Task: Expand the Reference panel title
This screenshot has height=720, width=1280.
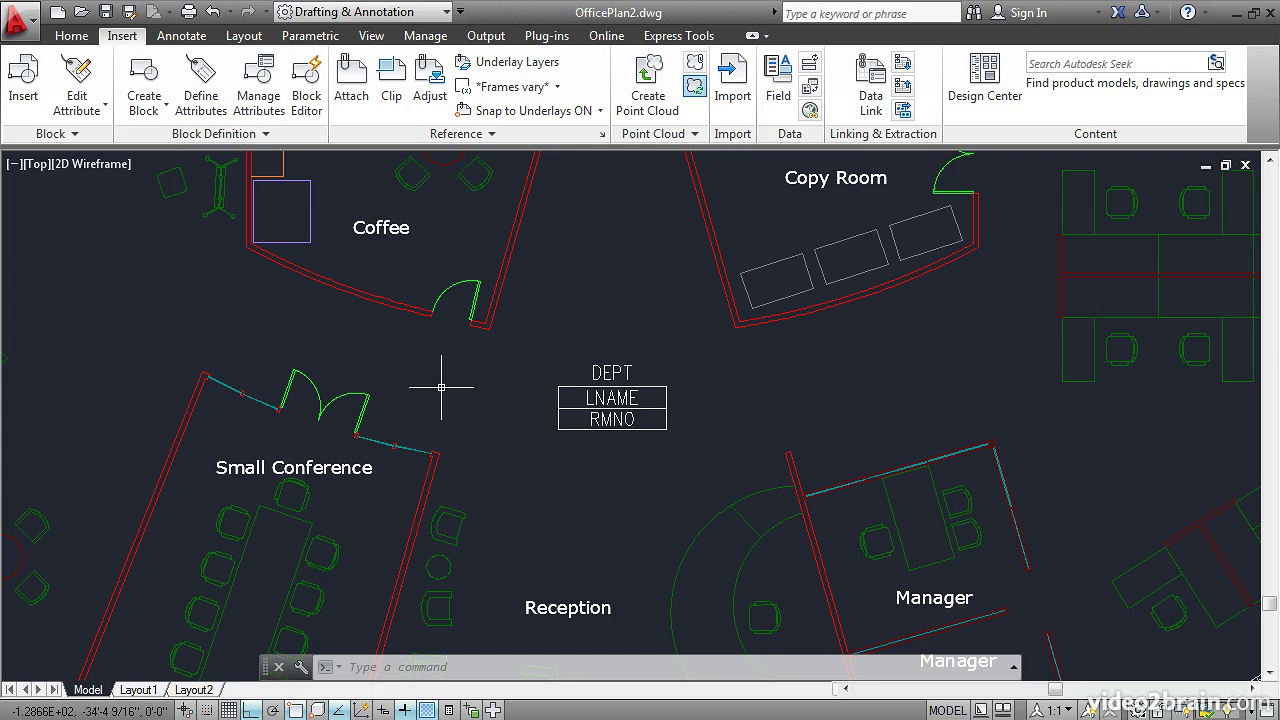Action: click(462, 134)
